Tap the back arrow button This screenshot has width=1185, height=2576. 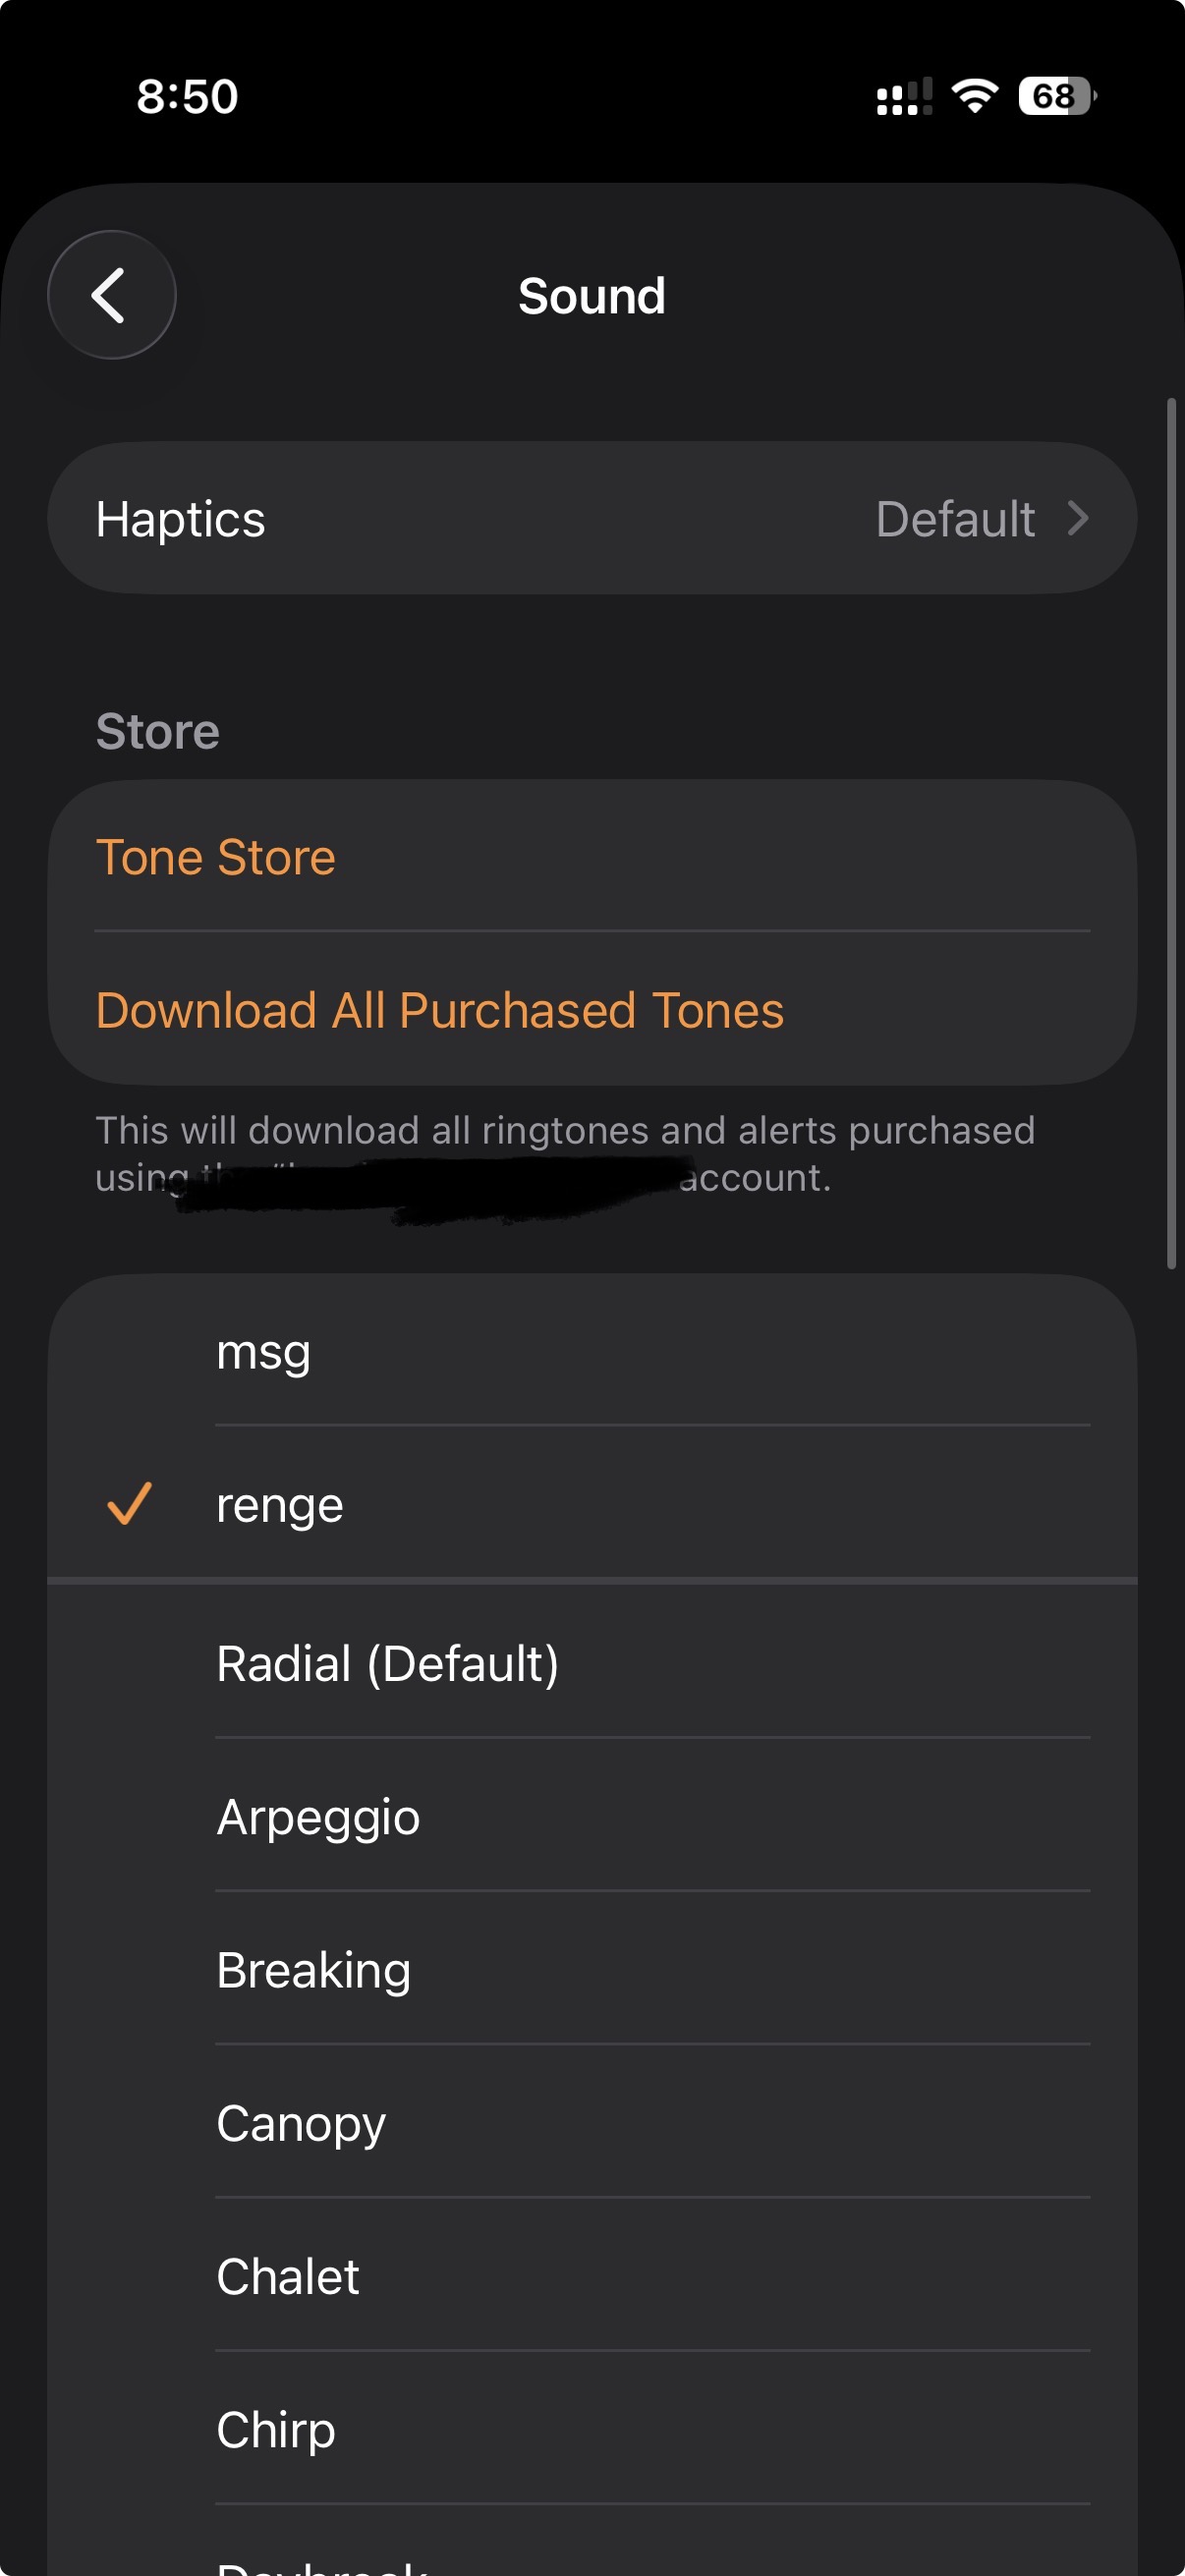point(111,295)
